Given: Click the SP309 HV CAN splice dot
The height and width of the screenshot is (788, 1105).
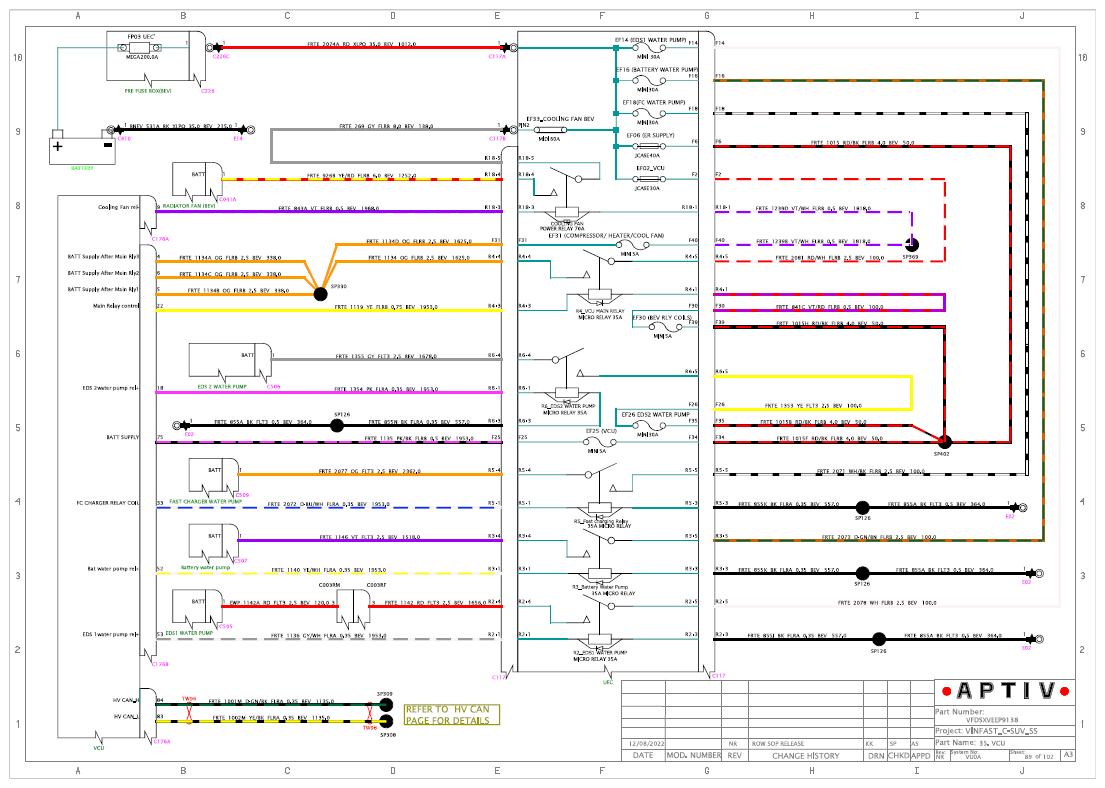Looking at the screenshot, I should tap(385, 705).
